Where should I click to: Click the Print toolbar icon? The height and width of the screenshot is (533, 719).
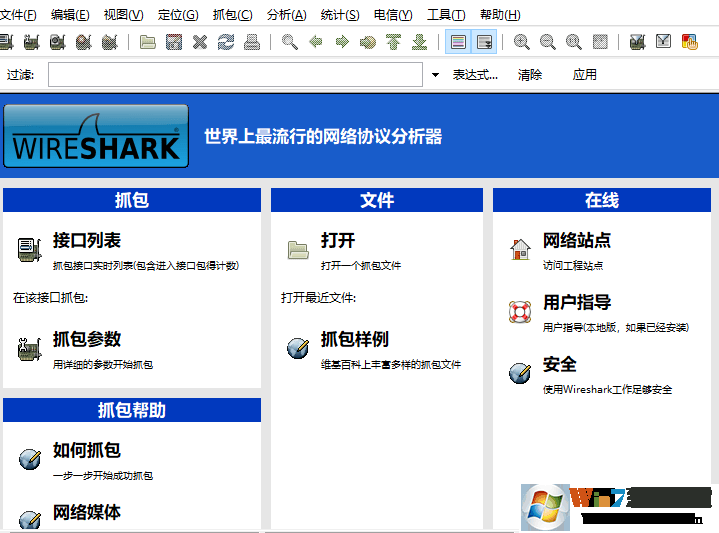point(252,42)
